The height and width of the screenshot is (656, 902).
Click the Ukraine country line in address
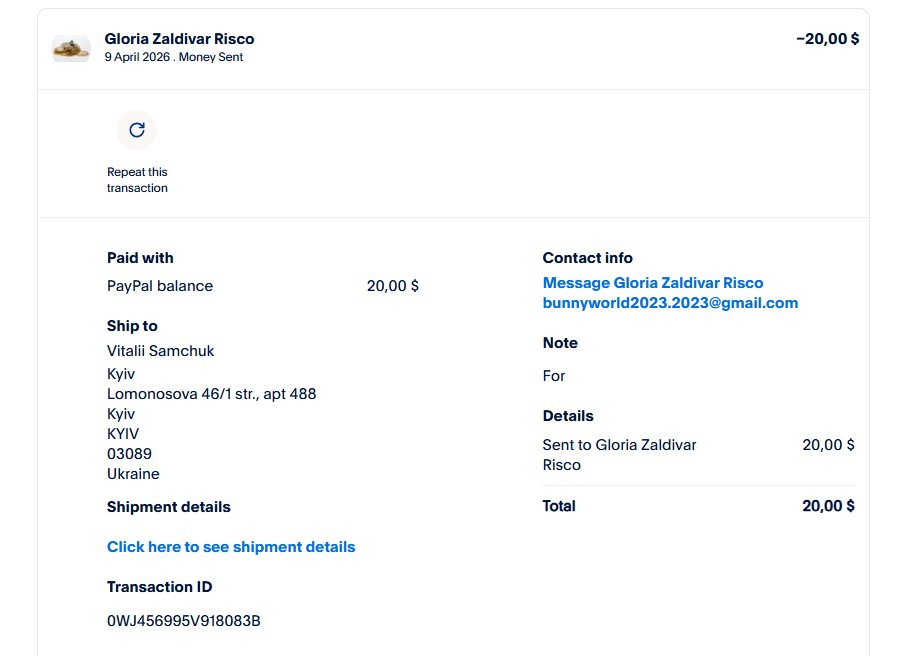pos(133,474)
